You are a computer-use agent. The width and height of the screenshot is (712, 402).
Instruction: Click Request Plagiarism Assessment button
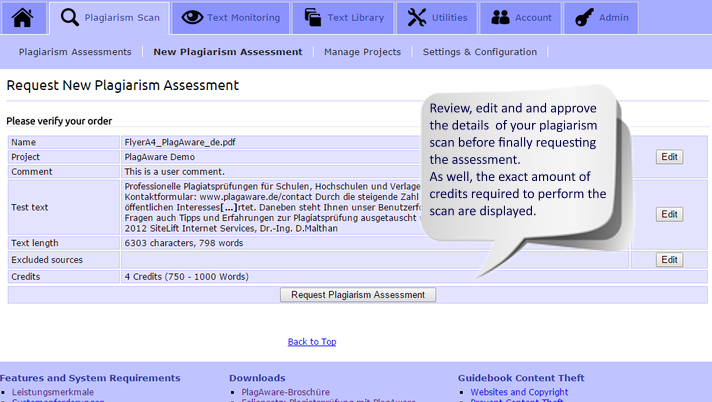click(358, 295)
